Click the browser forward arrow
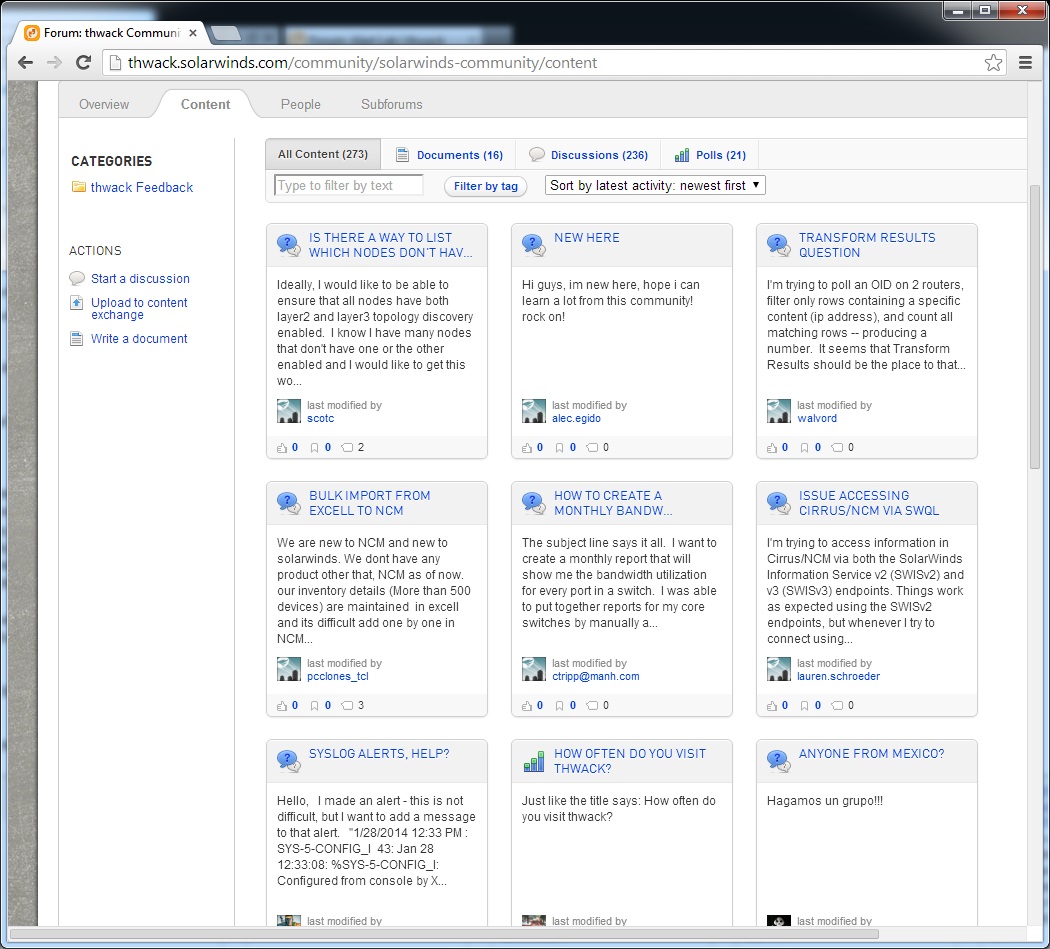Viewport: 1050px width, 949px height. [54, 63]
